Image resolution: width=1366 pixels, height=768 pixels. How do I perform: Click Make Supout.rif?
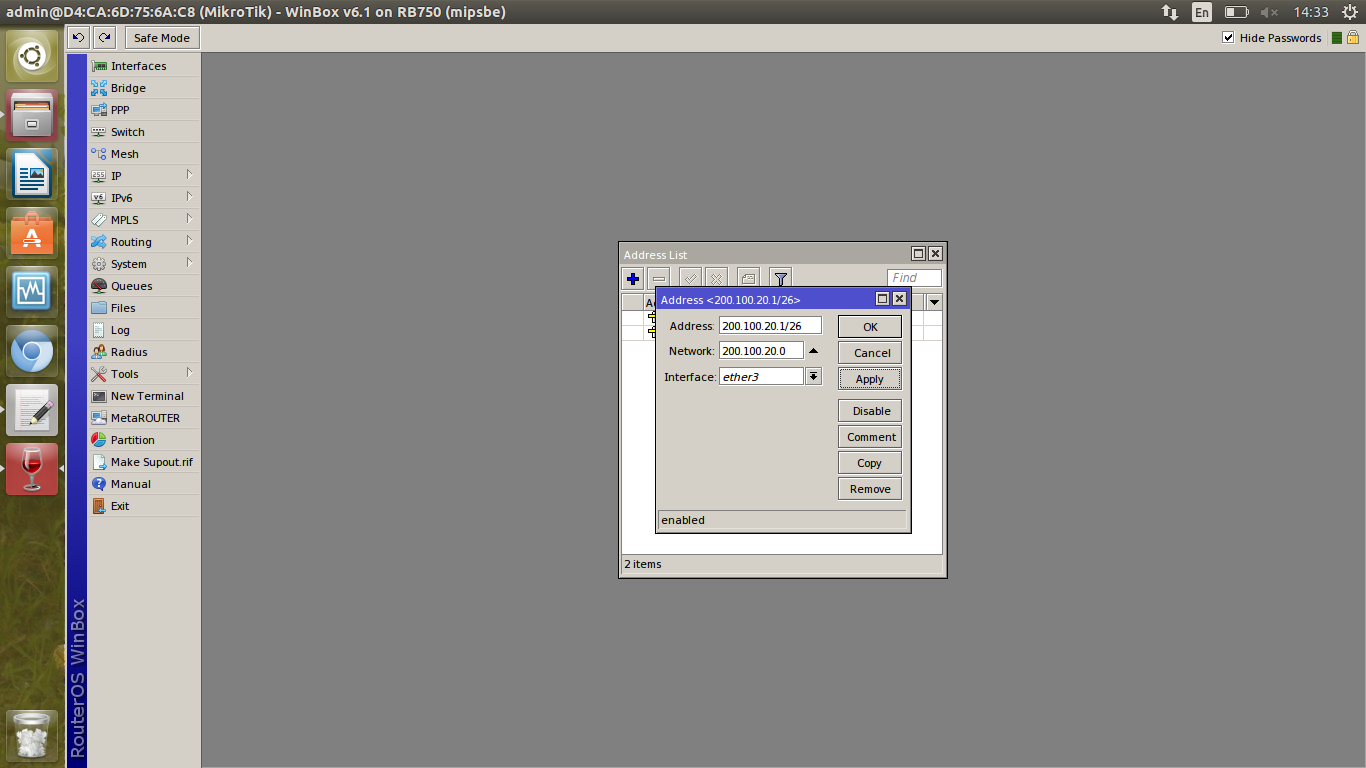point(144,462)
